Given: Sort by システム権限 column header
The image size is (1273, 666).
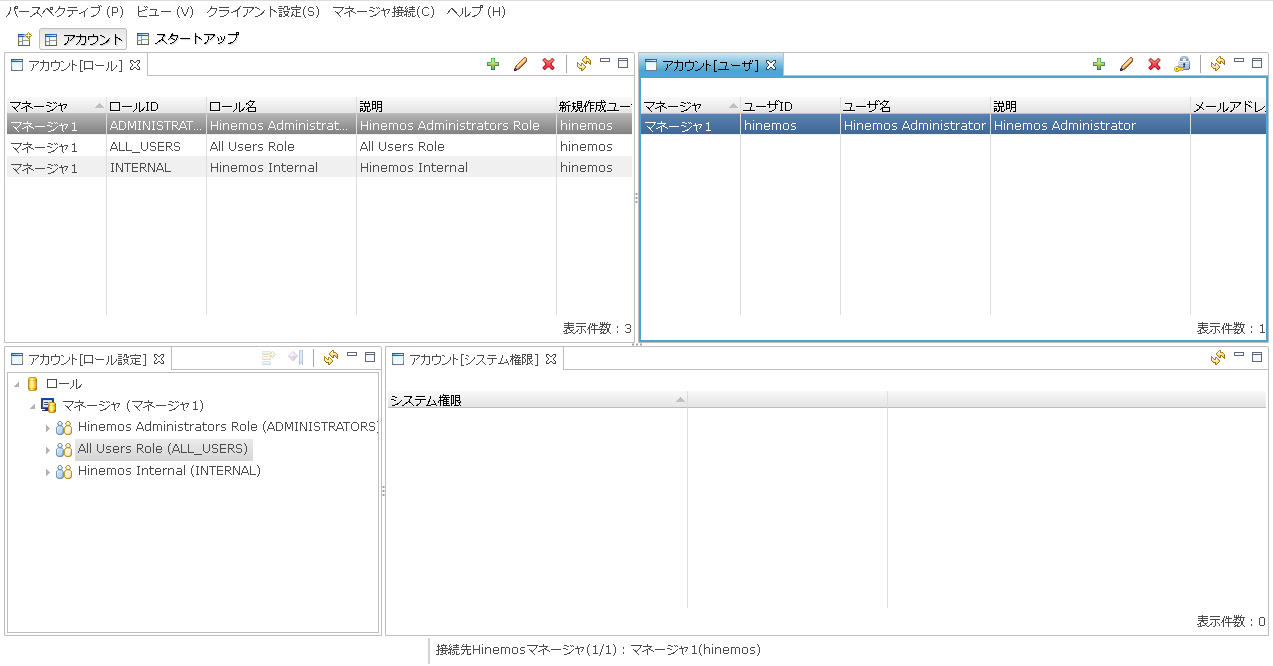Looking at the screenshot, I should (x=537, y=401).
